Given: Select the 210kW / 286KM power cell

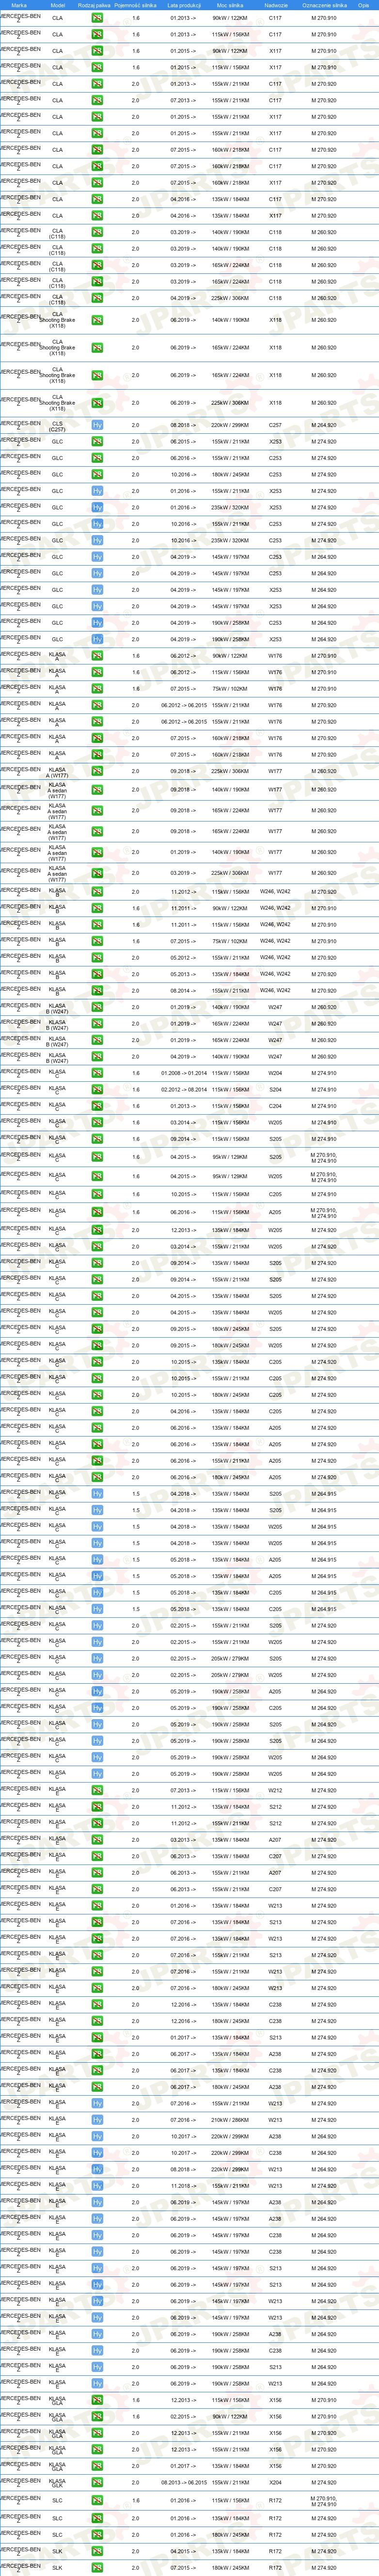Looking at the screenshot, I should (x=230, y=2120).
